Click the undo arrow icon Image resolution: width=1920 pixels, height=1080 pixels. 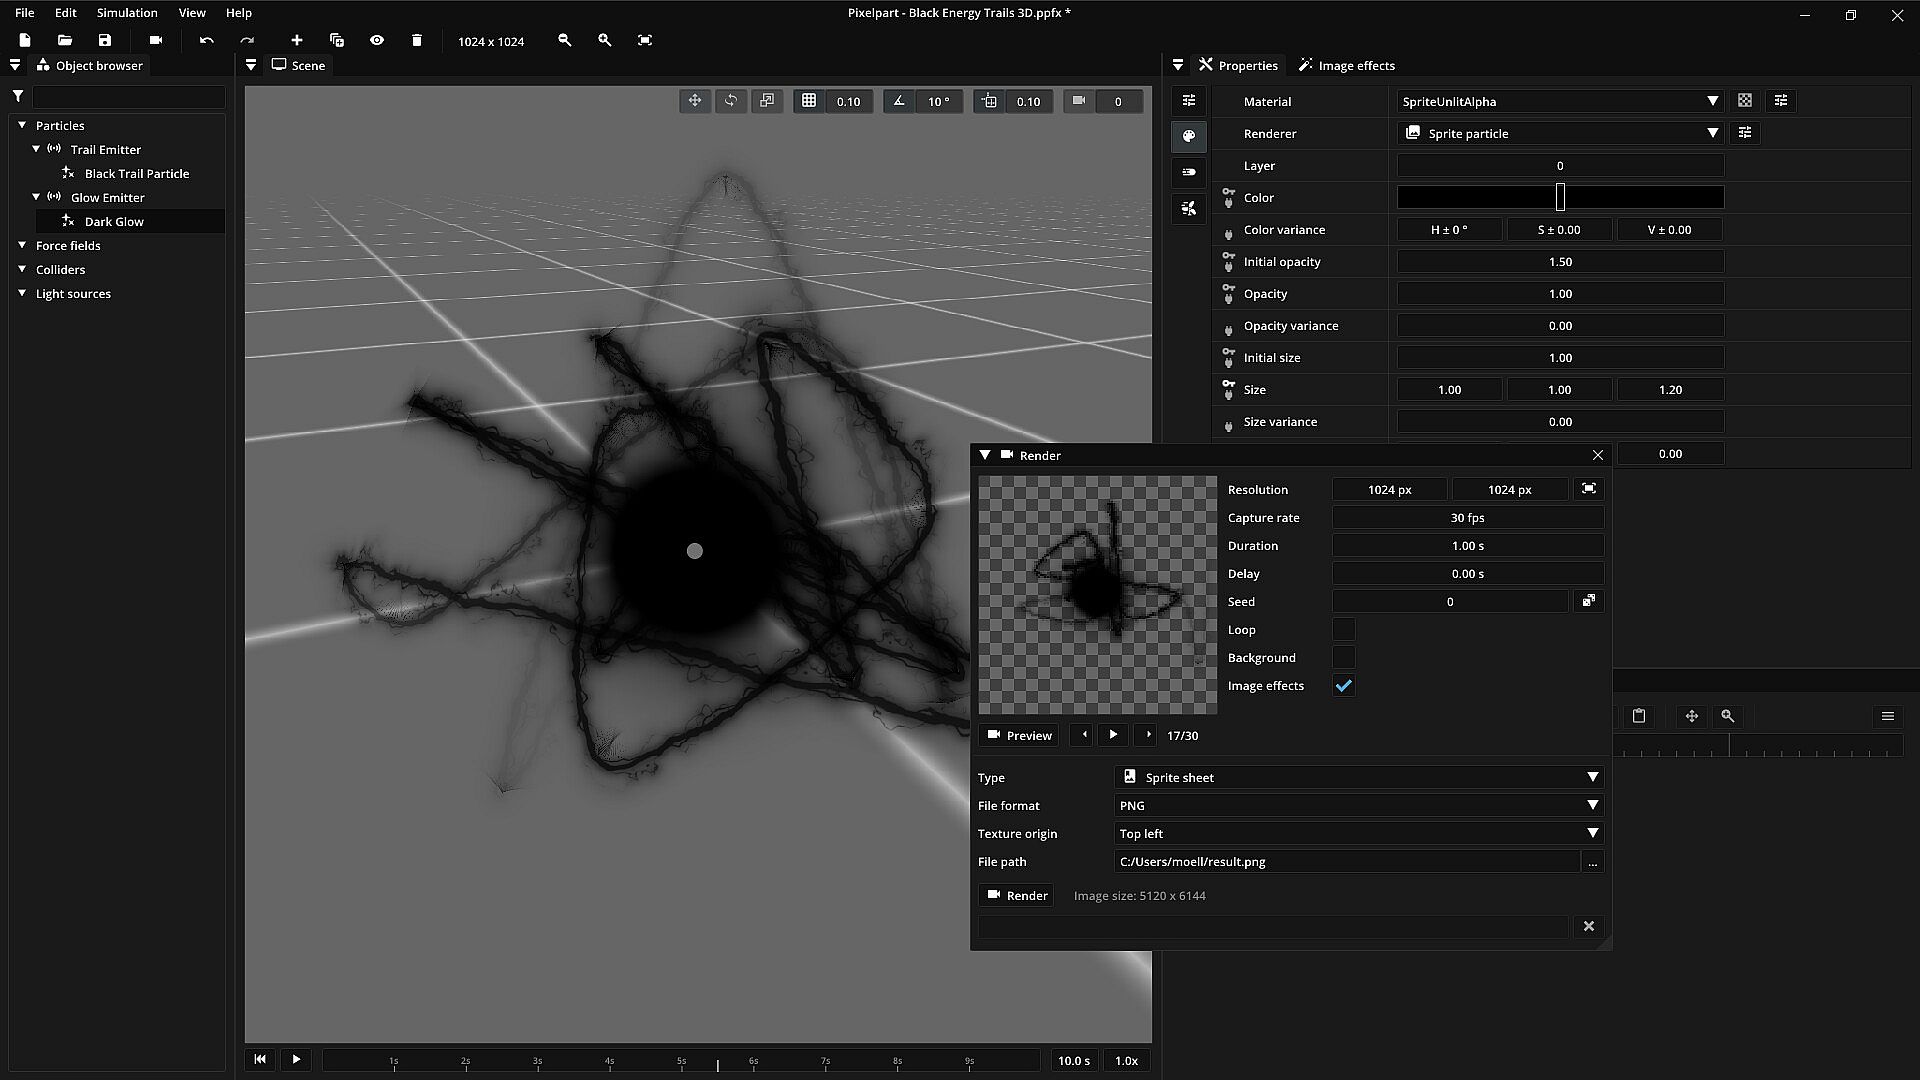click(207, 40)
